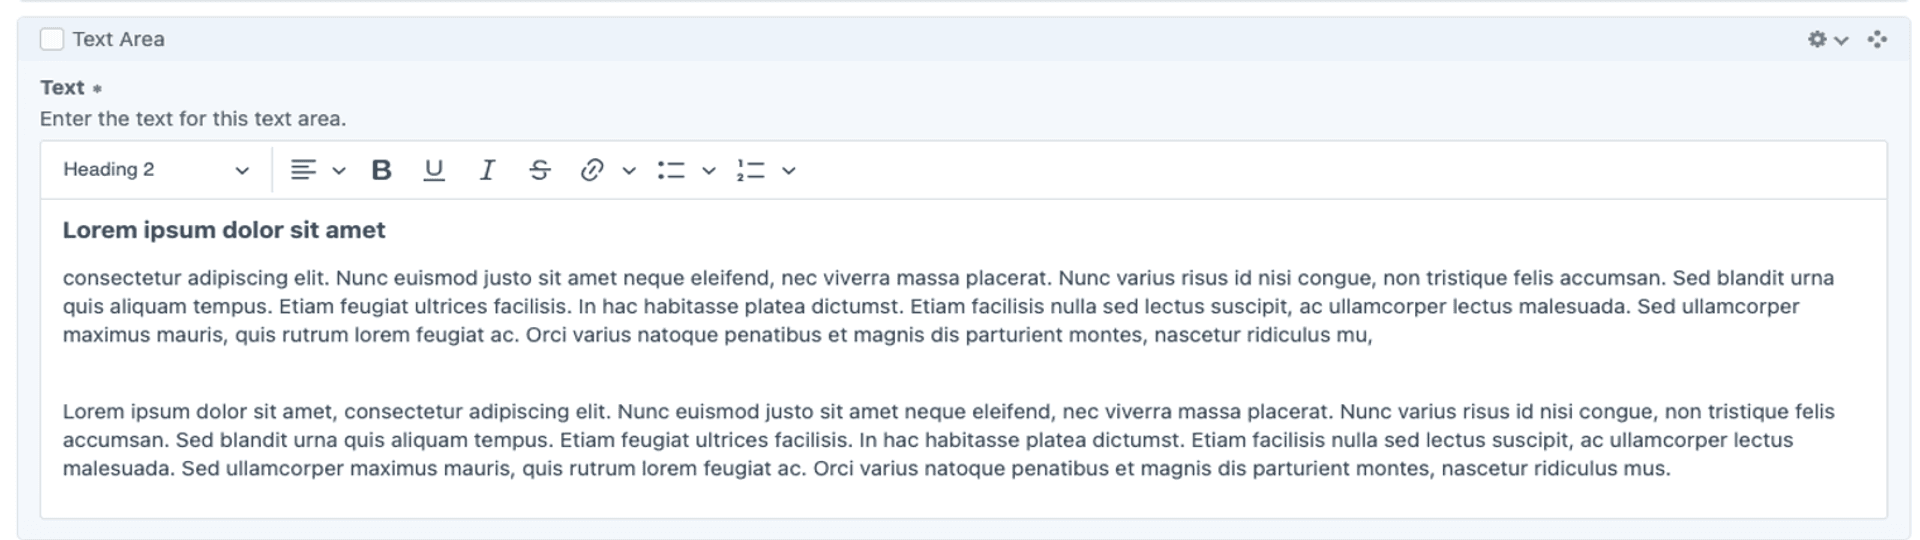Screen dimensions: 1920x540
Task: Click the gear settings icon
Action: click(x=1817, y=39)
